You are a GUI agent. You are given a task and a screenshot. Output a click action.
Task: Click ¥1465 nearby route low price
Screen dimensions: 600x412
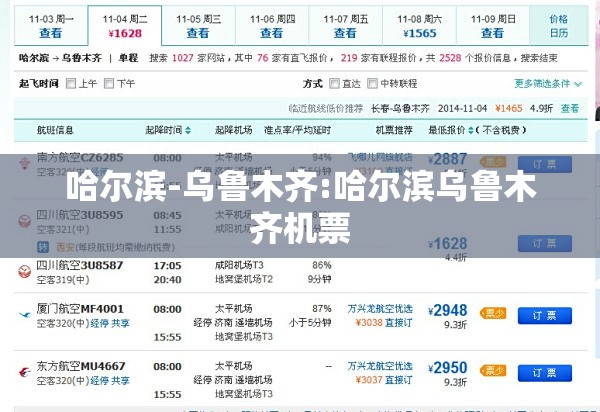coord(509,108)
